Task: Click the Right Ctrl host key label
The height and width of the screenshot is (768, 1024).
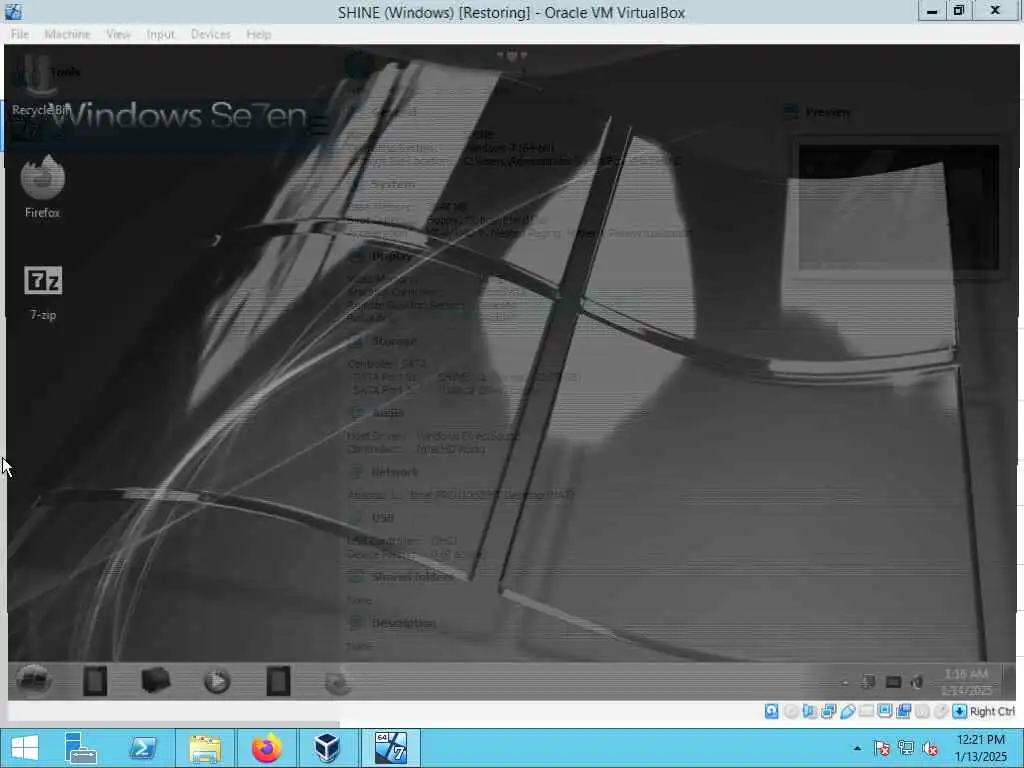Action: (993, 711)
